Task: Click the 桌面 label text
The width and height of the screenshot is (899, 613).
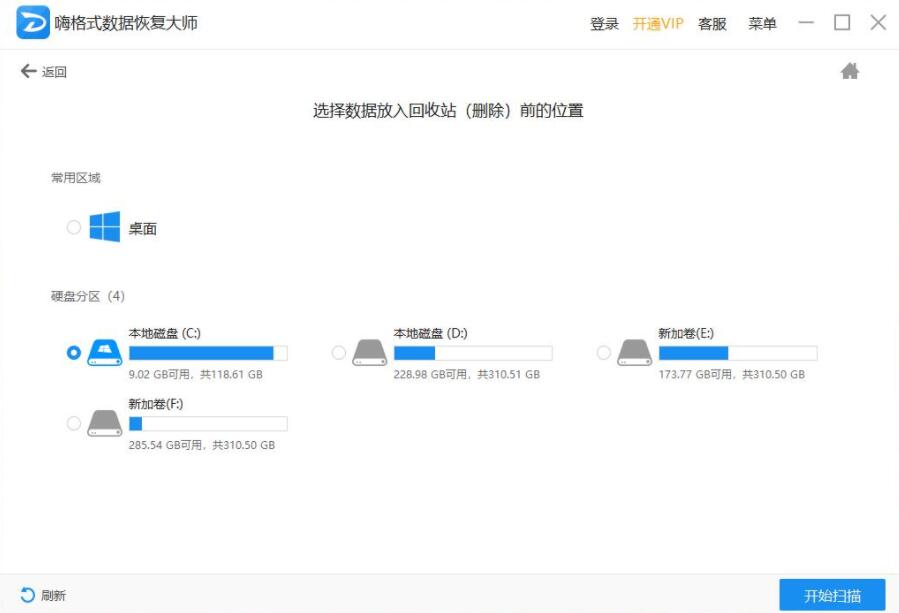Action: (x=143, y=228)
